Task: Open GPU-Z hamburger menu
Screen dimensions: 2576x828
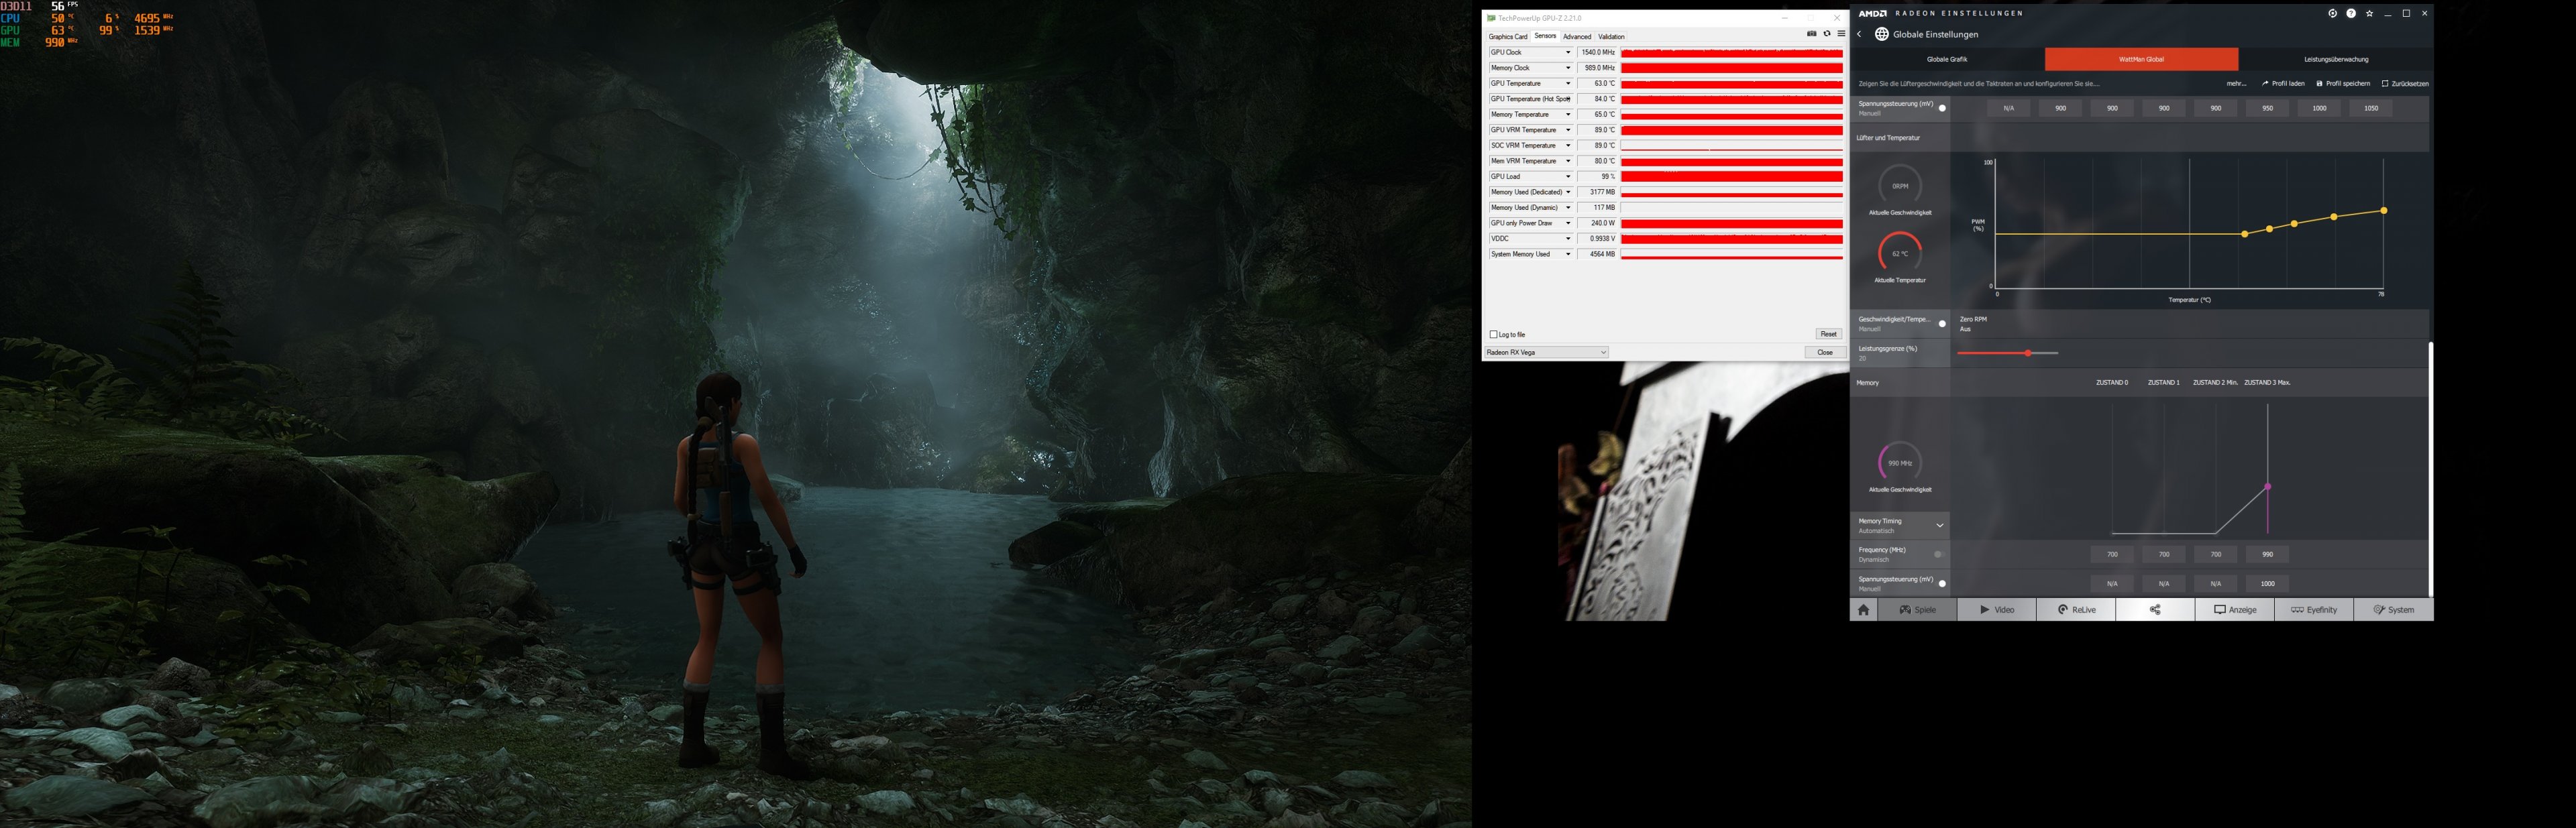Action: coord(1841,34)
